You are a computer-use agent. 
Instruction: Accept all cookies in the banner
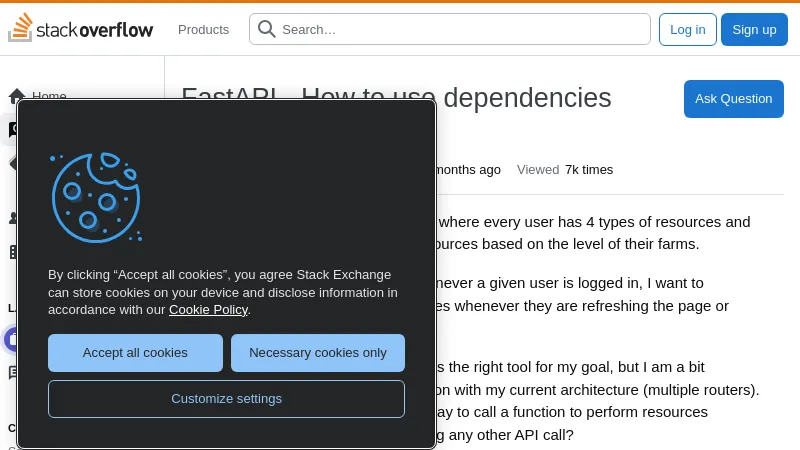point(135,353)
